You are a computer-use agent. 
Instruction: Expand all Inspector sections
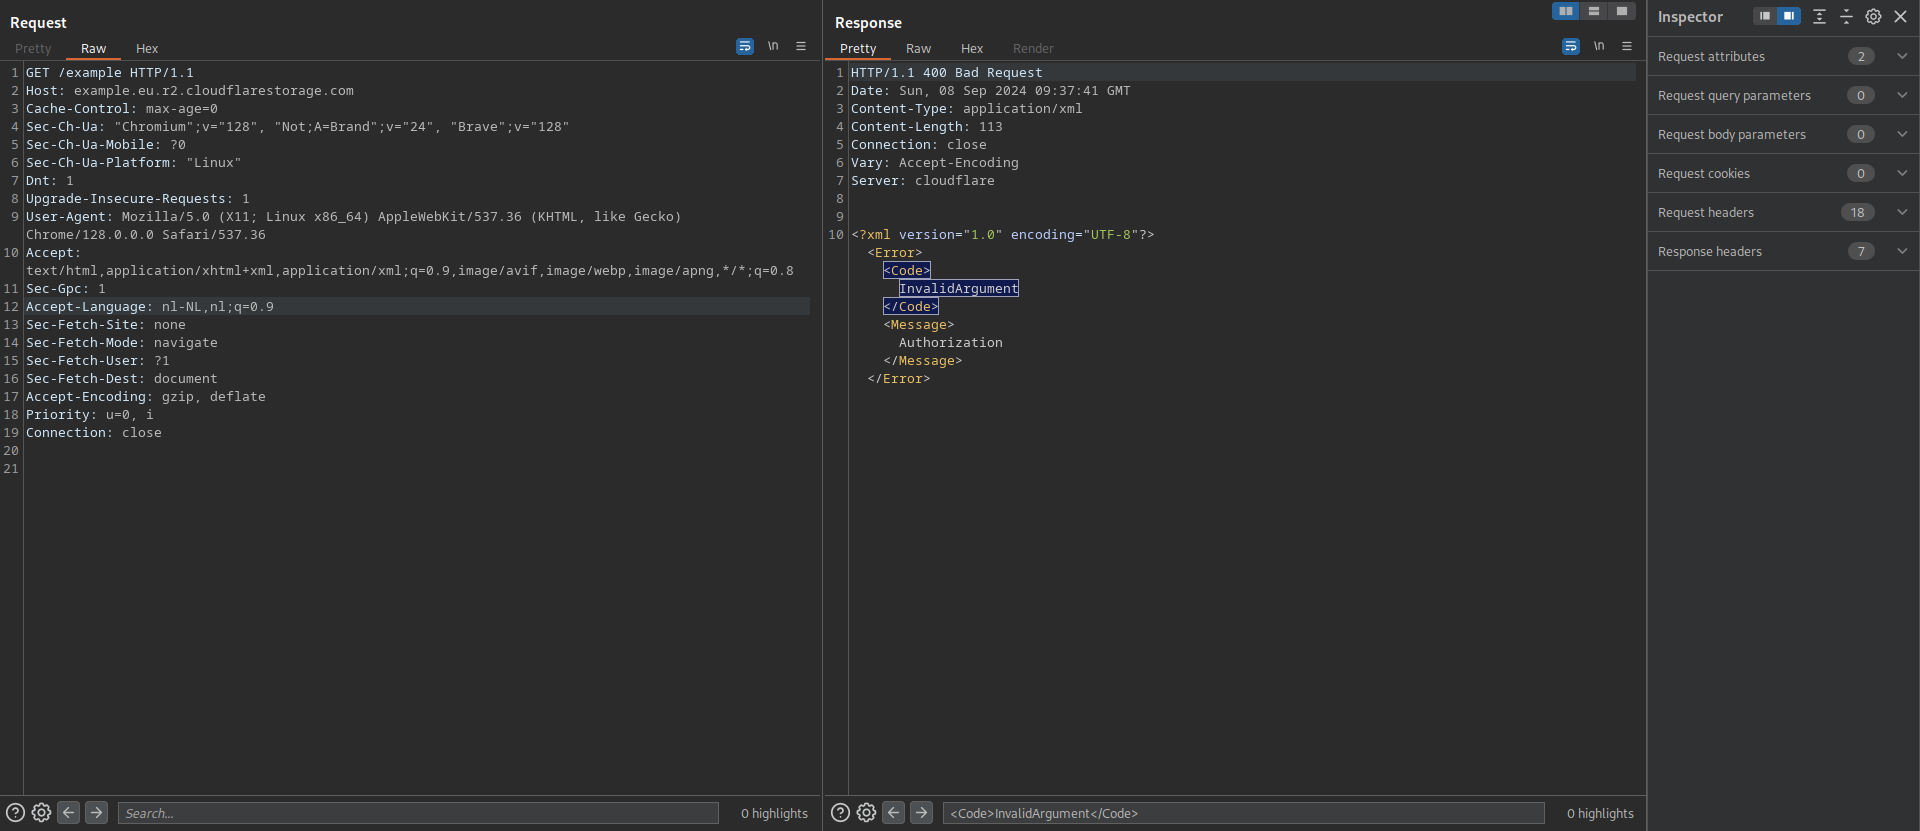tap(1819, 17)
